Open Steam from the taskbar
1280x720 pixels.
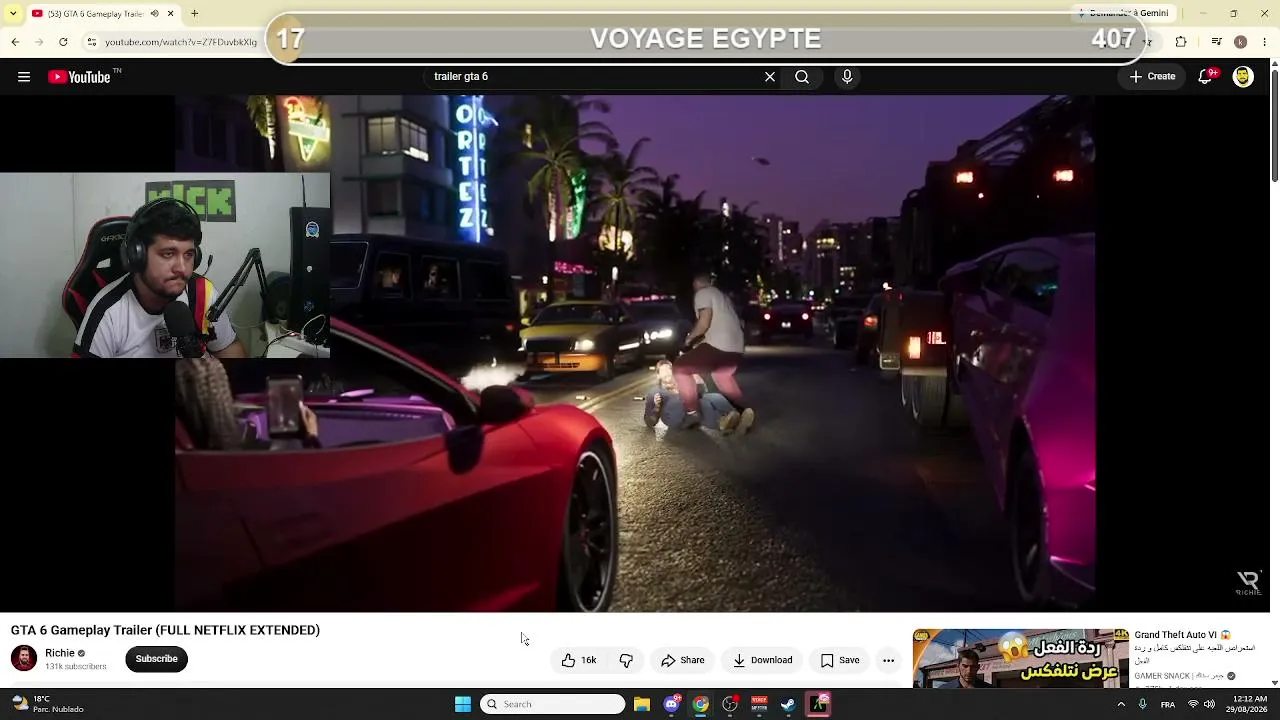point(788,704)
